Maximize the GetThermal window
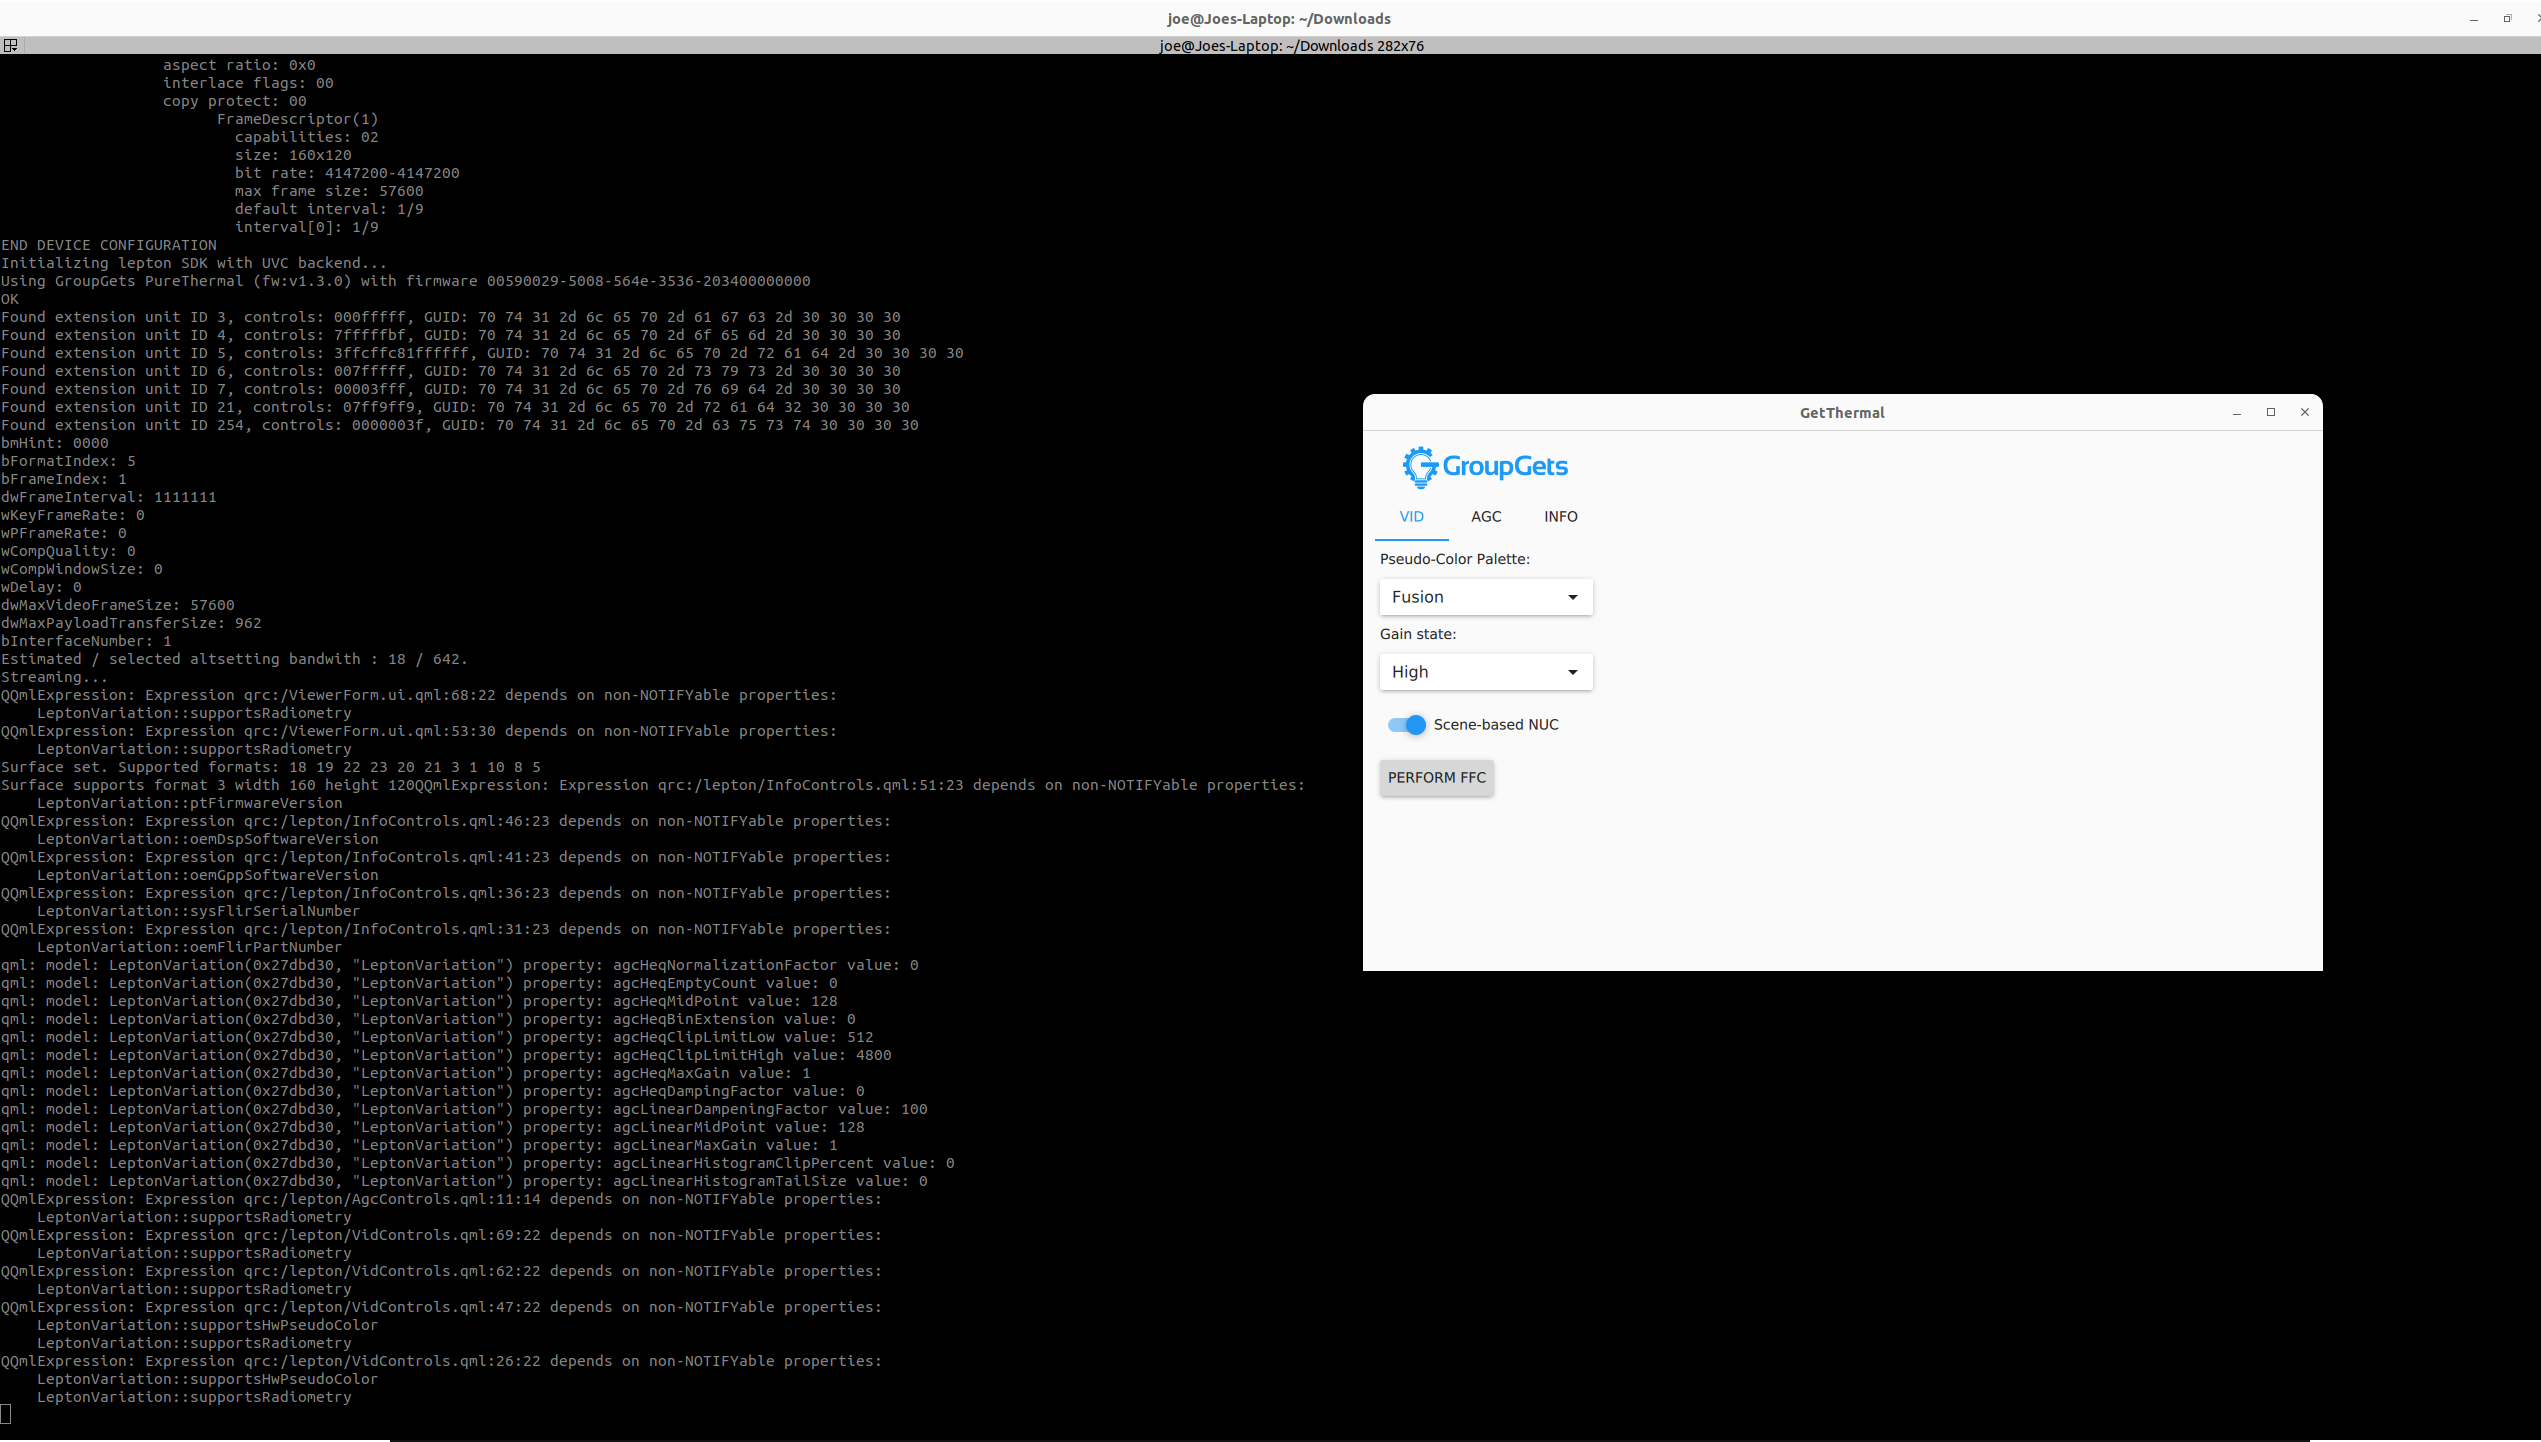Viewport: 2541px width, 1442px height. (2271, 412)
